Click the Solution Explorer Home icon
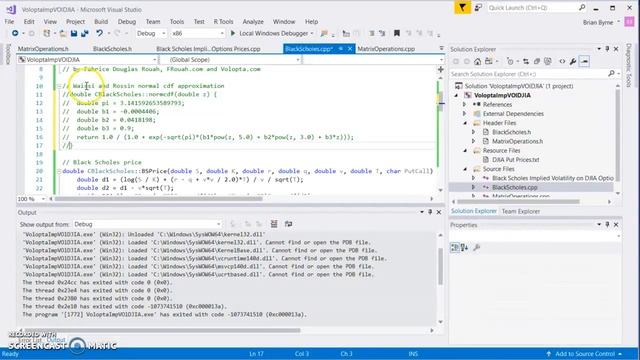Image resolution: width=640 pixels, height=360 pixels. pyautogui.click(x=477, y=62)
